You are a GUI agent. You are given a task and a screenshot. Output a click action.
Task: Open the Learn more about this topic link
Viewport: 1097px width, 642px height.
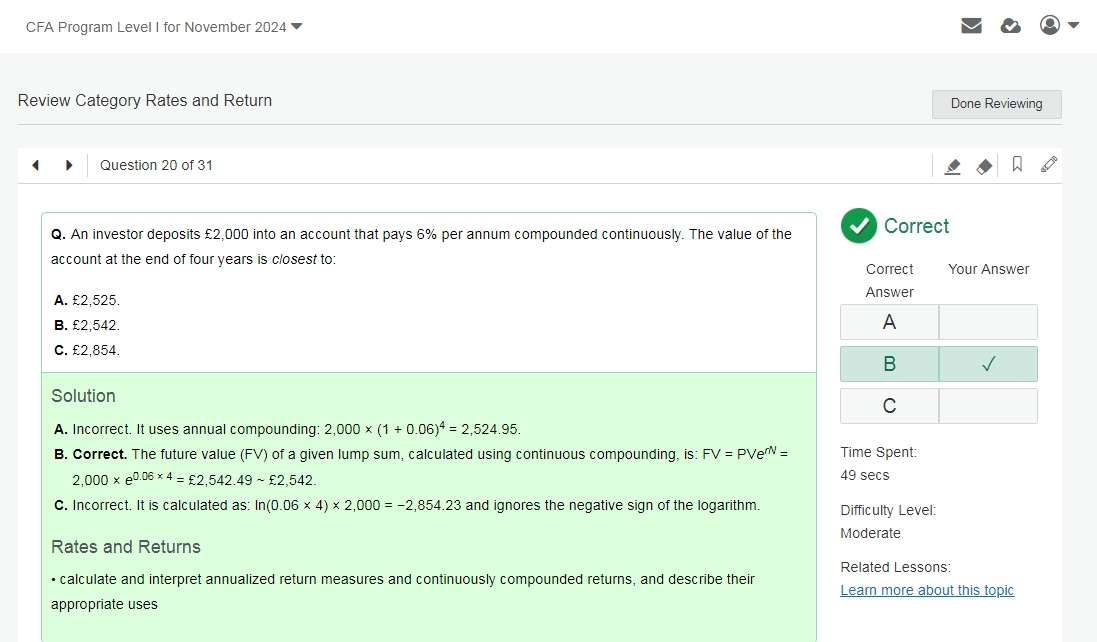927,590
